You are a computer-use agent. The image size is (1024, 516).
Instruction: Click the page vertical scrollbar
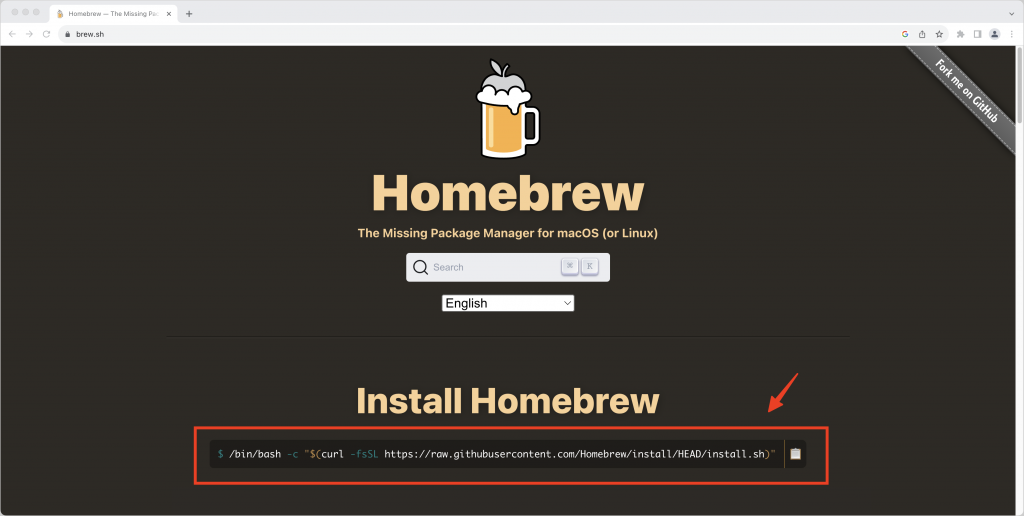(x=1019, y=85)
